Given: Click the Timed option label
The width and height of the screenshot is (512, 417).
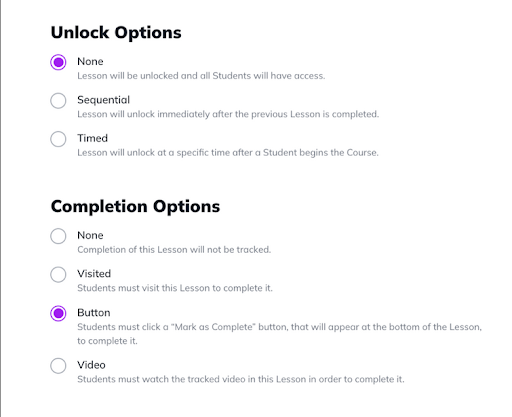Looking at the screenshot, I should click(92, 138).
